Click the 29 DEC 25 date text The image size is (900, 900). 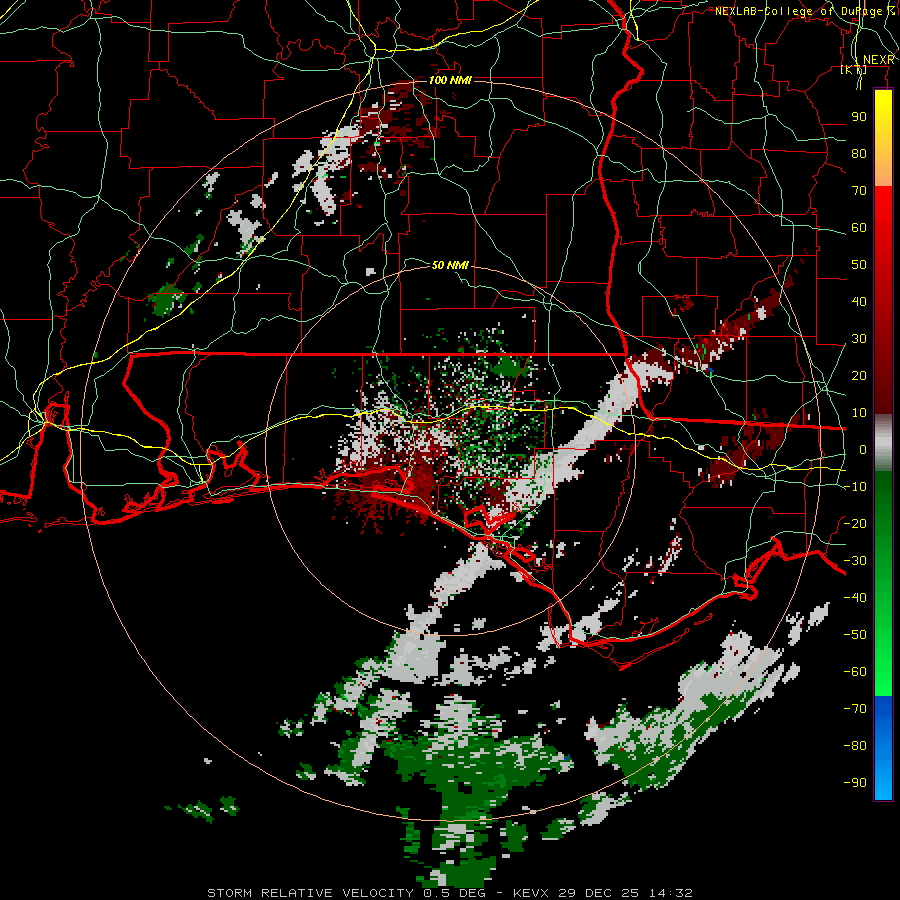[599, 893]
